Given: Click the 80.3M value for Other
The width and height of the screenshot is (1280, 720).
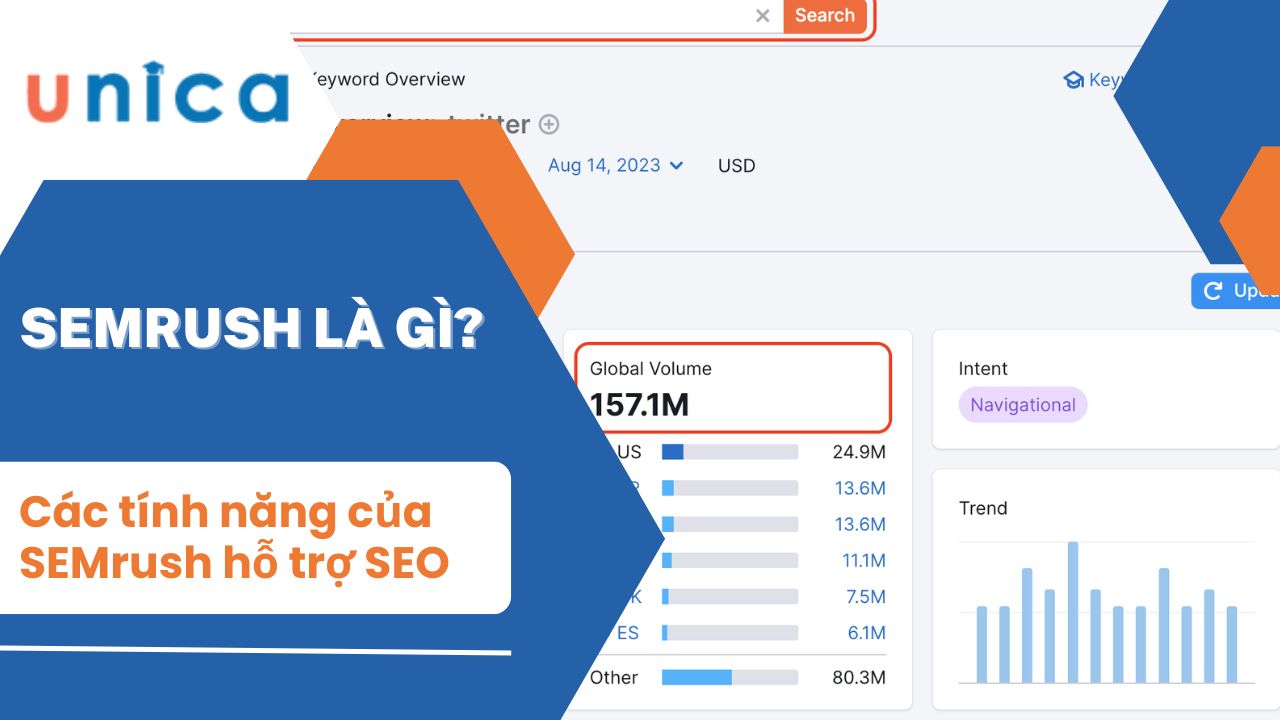Looking at the screenshot, I should point(859,677).
